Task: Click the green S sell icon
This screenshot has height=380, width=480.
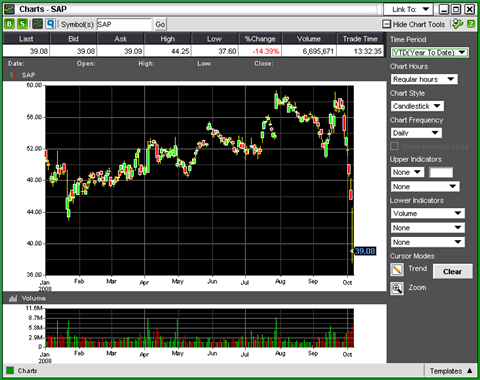Action: [22, 24]
